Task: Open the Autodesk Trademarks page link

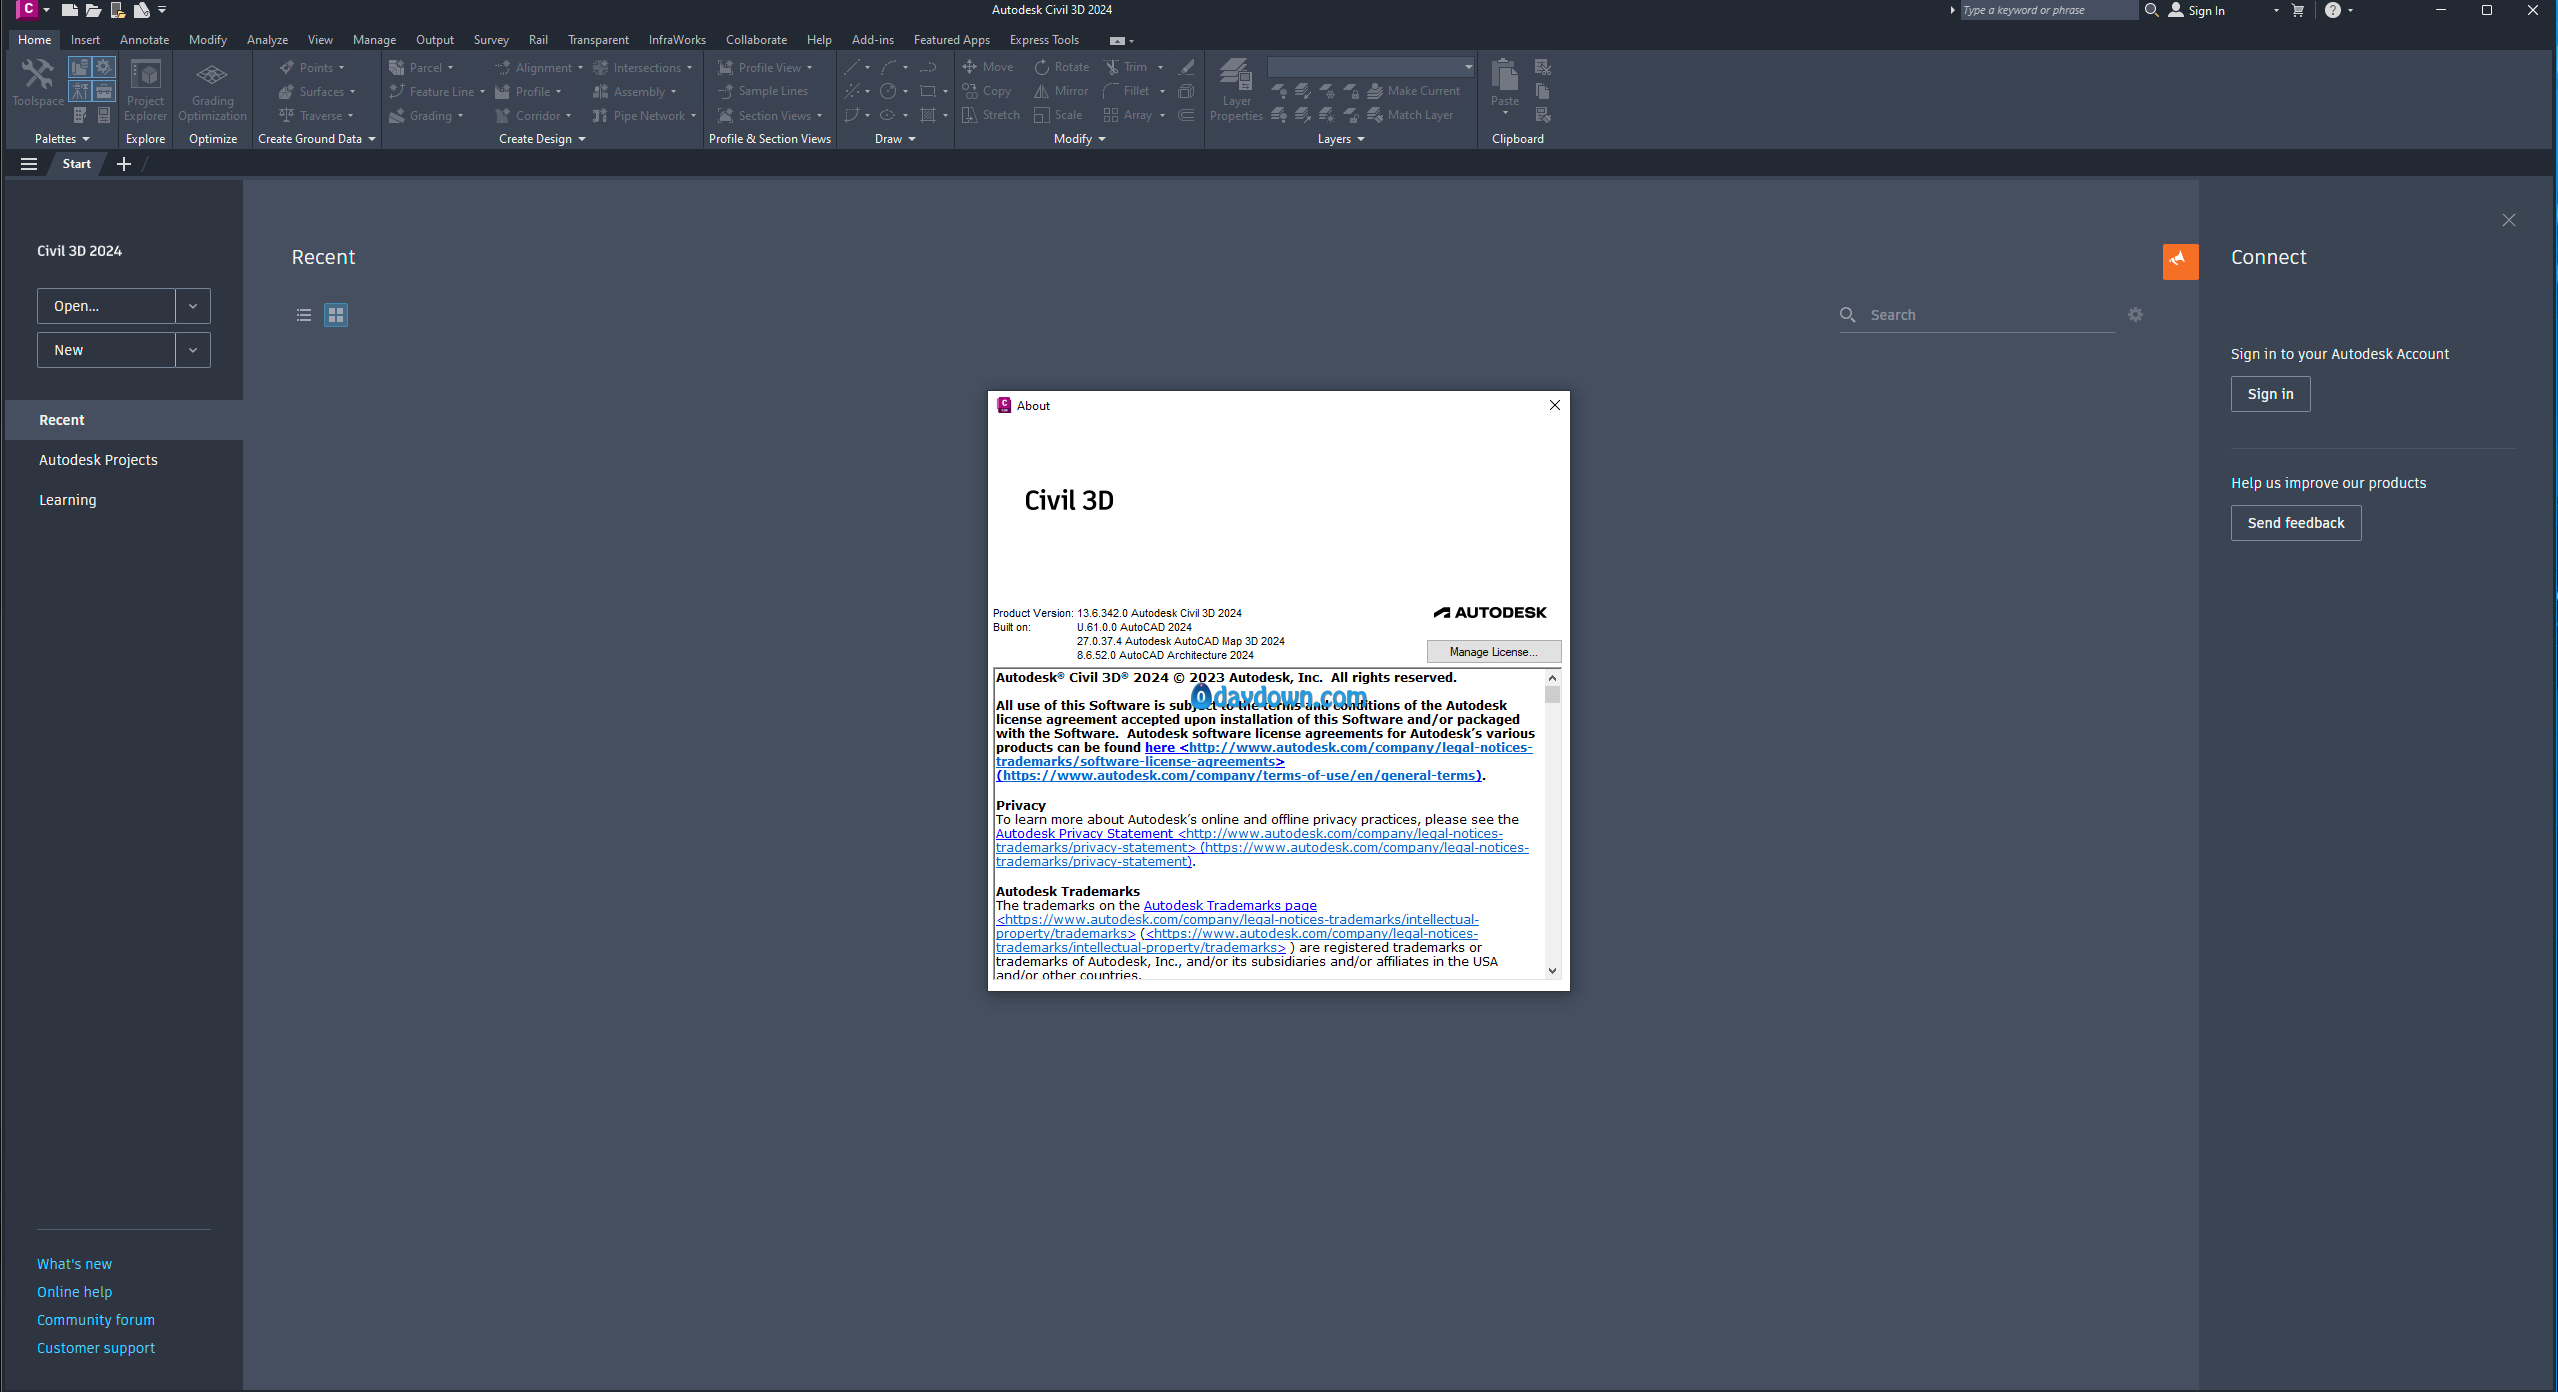Action: coord(1230,905)
